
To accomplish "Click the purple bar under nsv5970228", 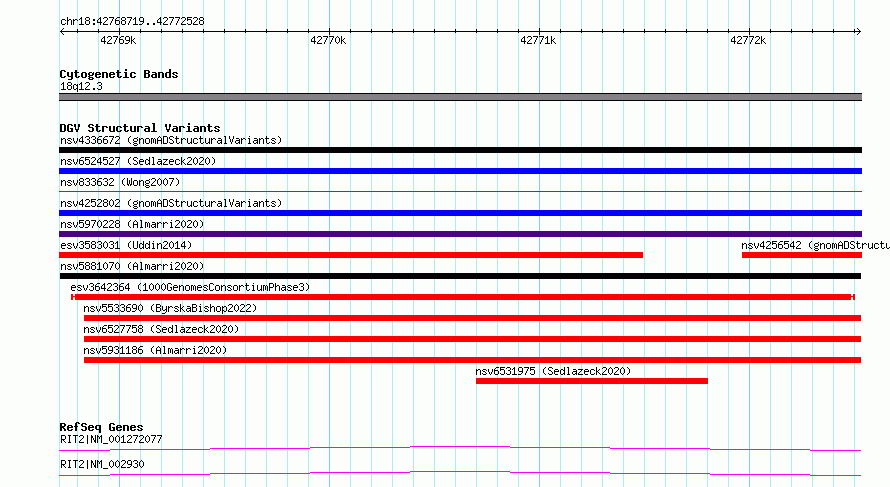I will point(460,234).
